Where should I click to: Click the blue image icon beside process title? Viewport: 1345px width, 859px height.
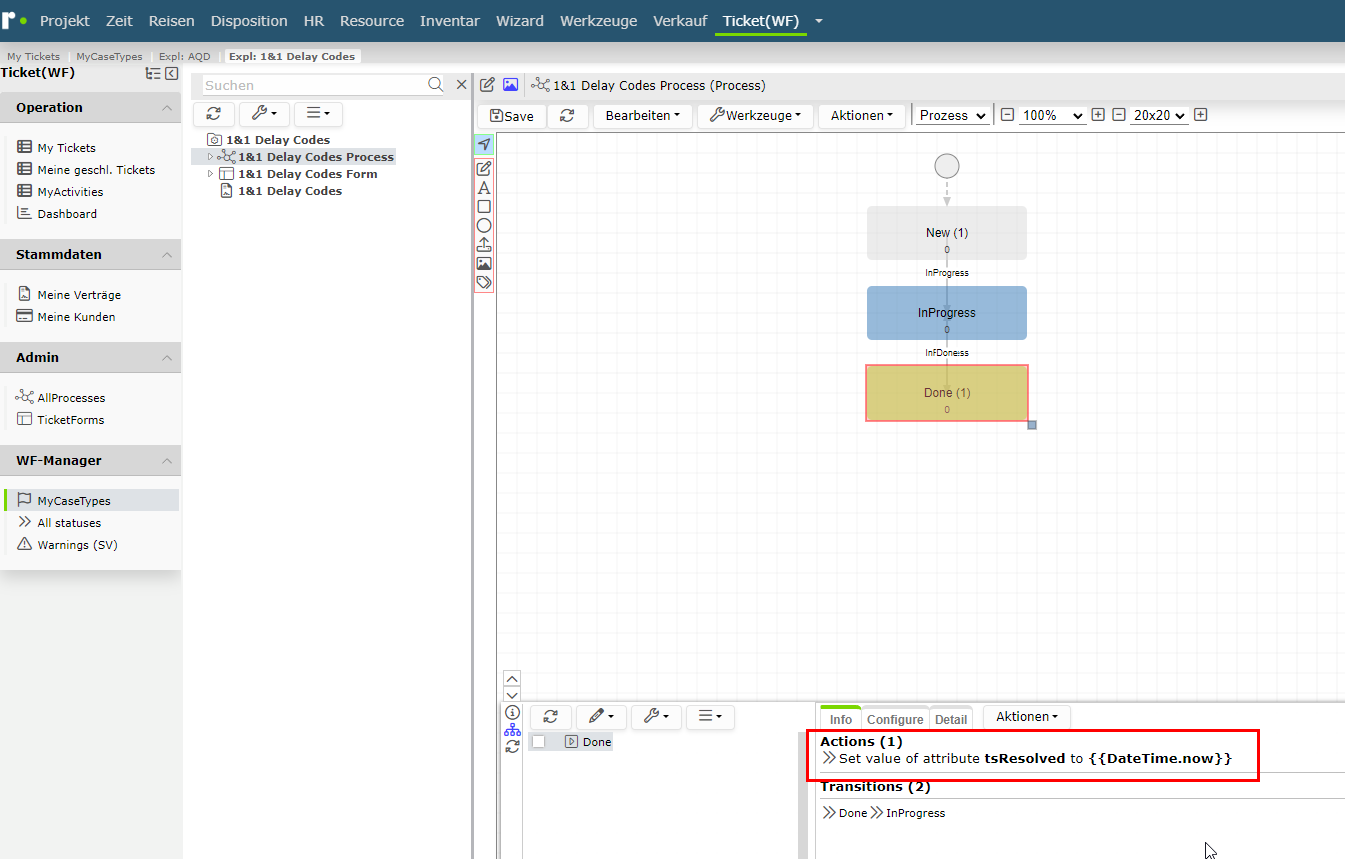tap(510, 85)
